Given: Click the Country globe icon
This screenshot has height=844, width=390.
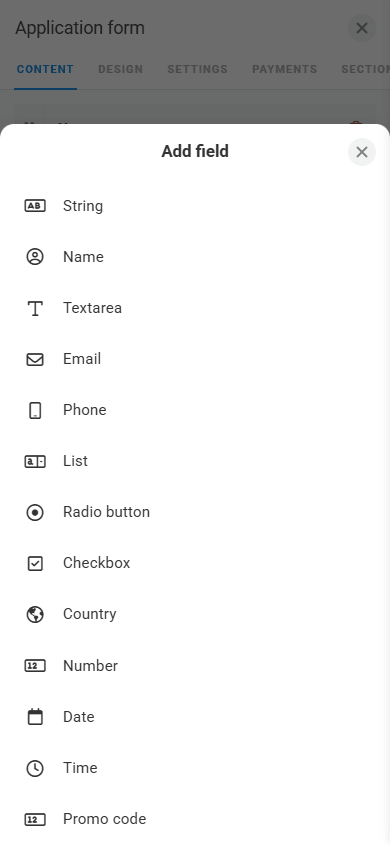Looking at the screenshot, I should (35, 614).
